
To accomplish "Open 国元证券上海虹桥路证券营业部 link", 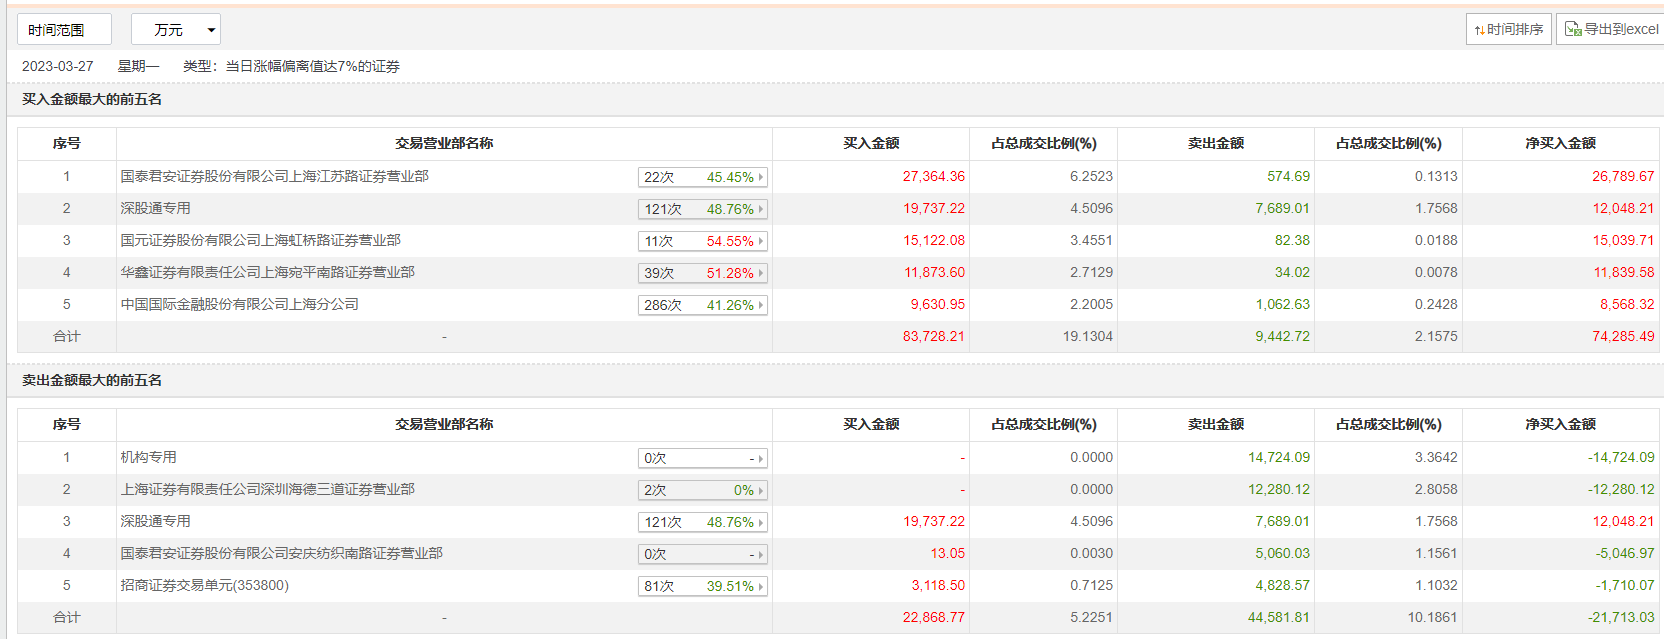I will (260, 240).
